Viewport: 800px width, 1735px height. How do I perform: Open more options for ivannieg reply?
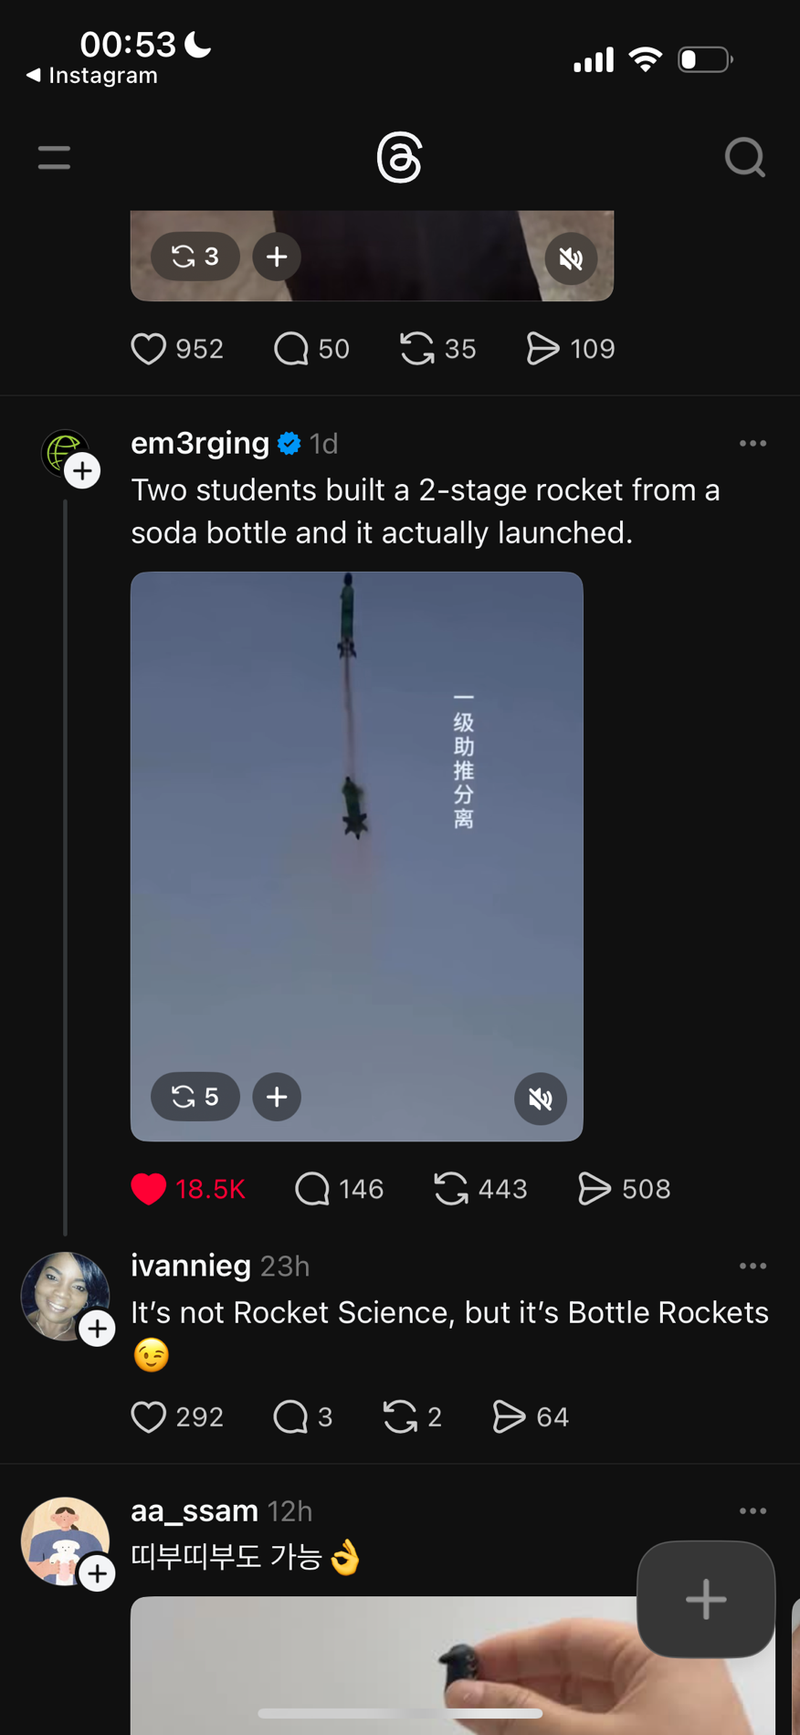point(752,1266)
